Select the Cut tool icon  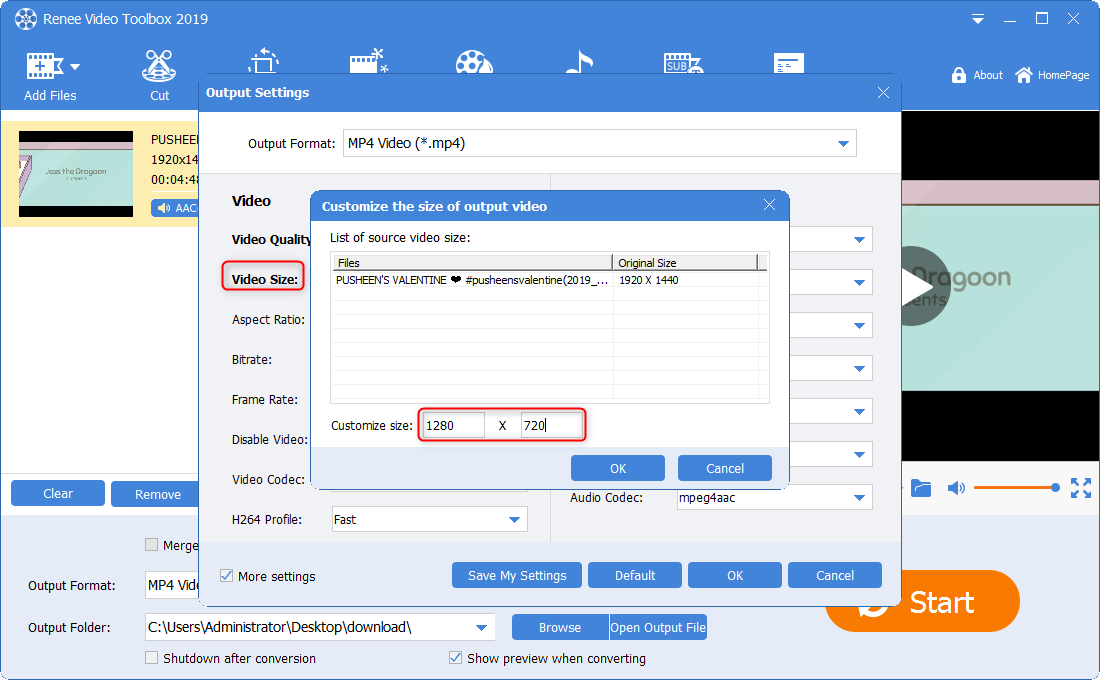tap(159, 66)
